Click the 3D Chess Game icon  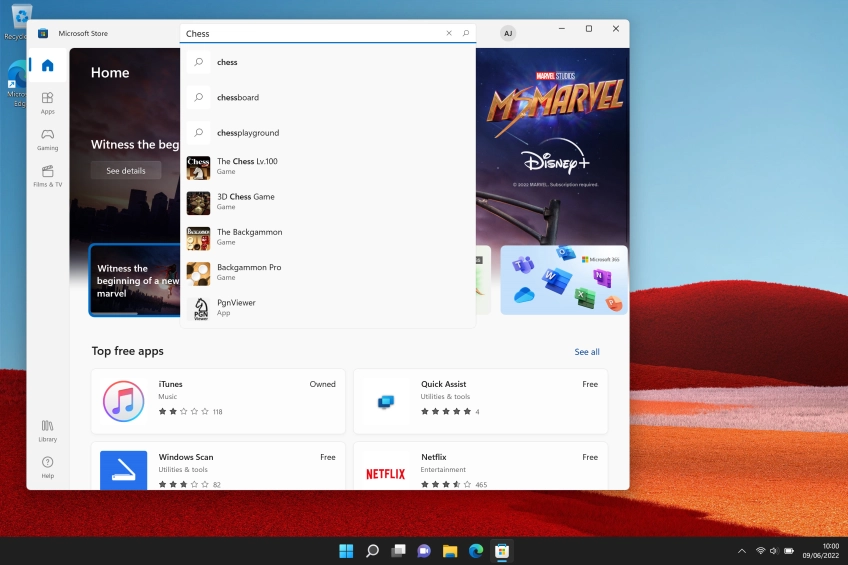[x=198, y=203]
